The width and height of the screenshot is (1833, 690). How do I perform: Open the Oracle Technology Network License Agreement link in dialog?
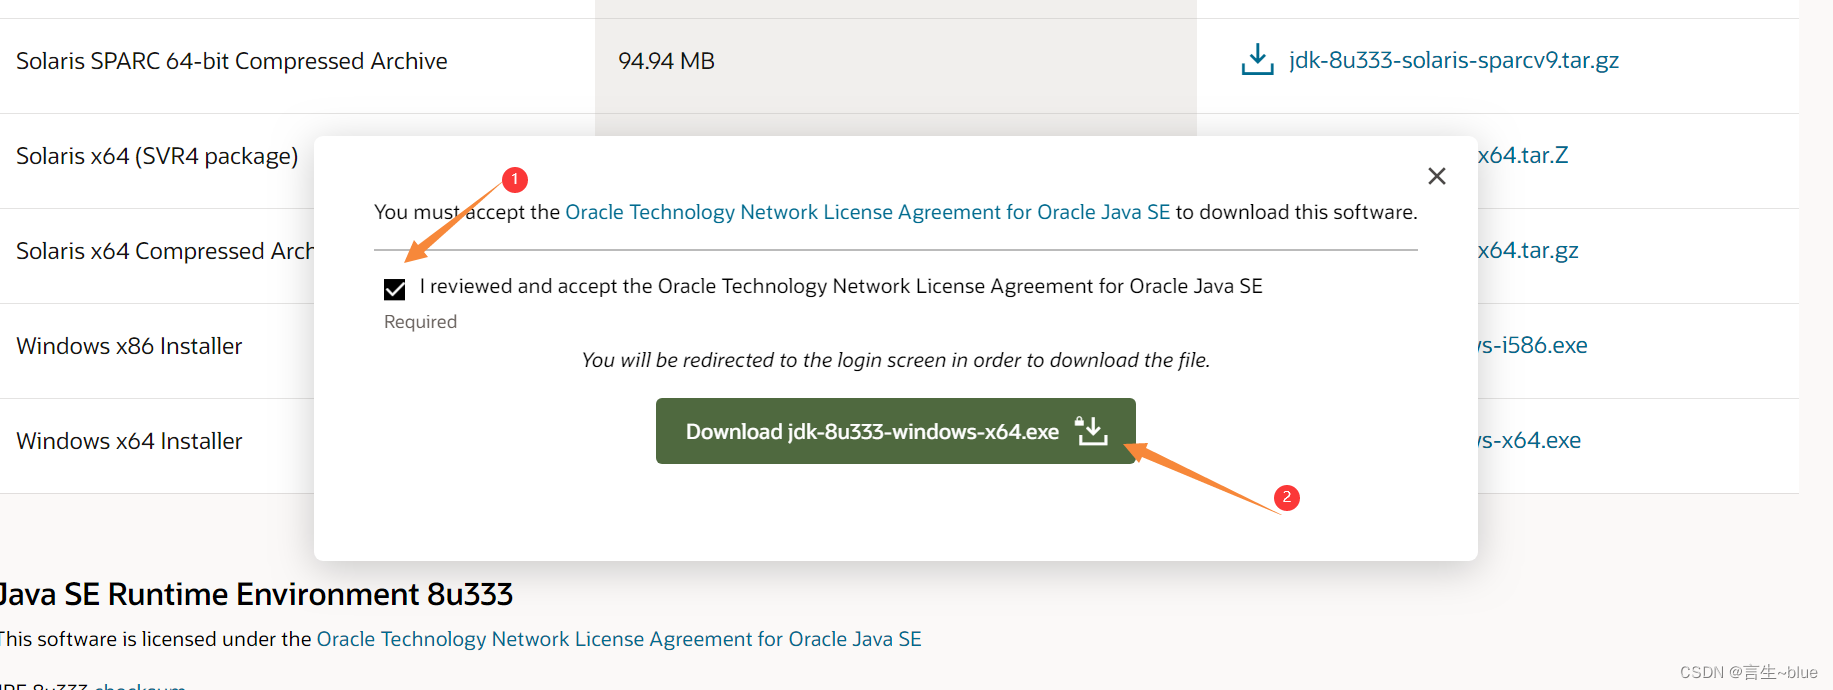point(867,212)
